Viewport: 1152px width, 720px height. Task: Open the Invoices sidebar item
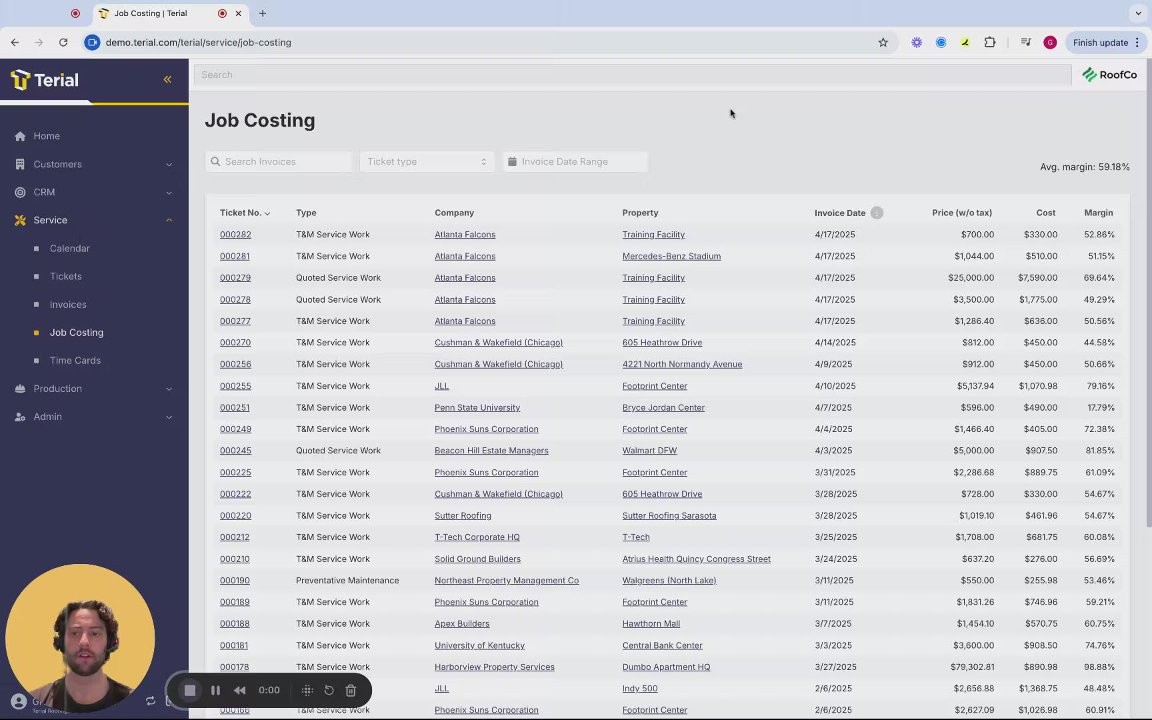pyautogui.click(x=68, y=304)
